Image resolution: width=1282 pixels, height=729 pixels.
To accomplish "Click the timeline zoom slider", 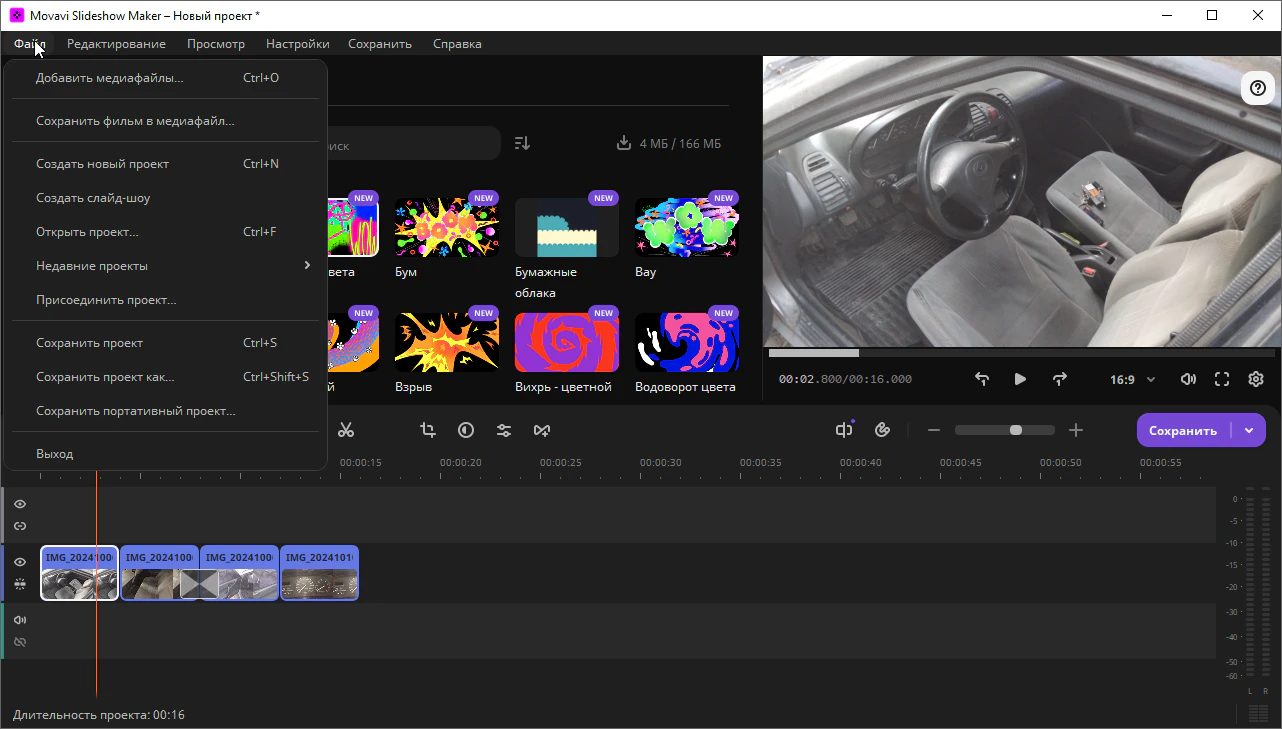I will click(x=1004, y=430).
